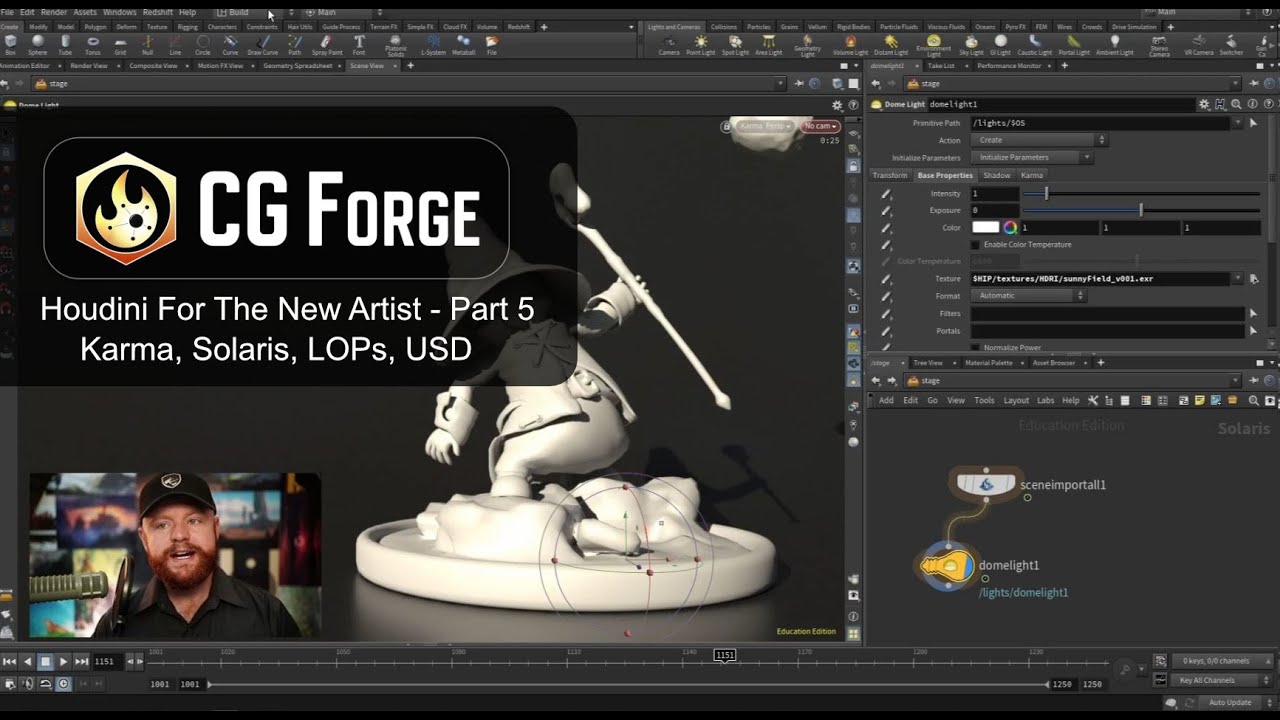Toggle real time playback in the playbar
This screenshot has width=1280, height=720.
(x=64, y=684)
